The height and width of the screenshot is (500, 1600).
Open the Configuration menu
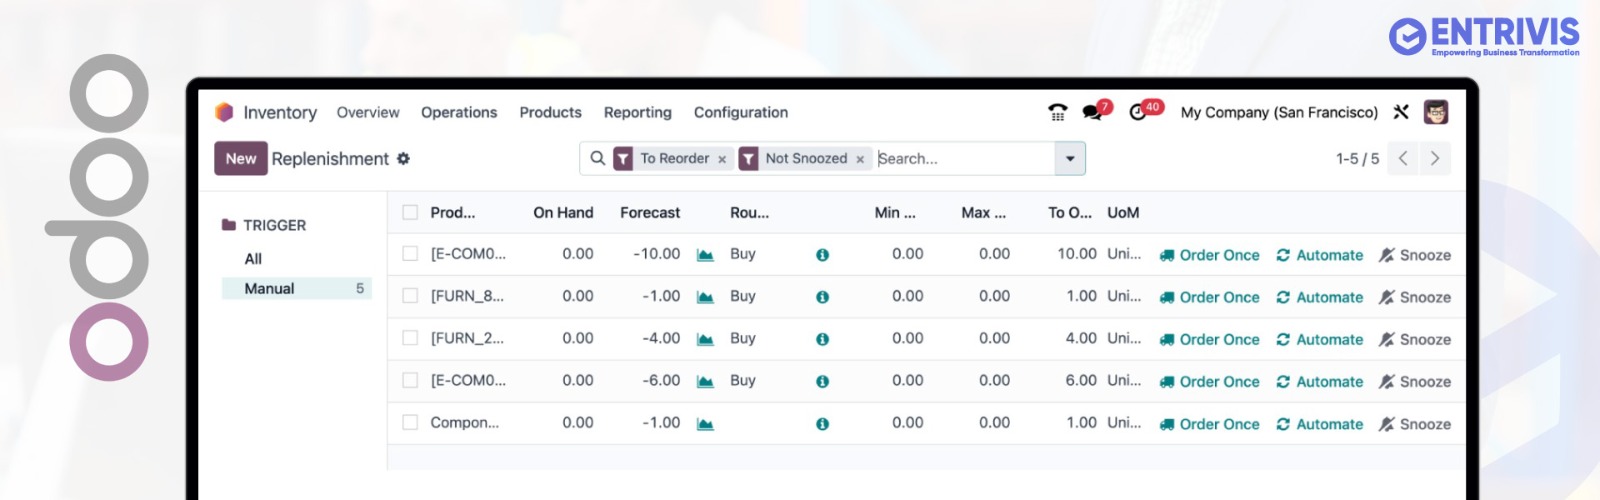(740, 112)
